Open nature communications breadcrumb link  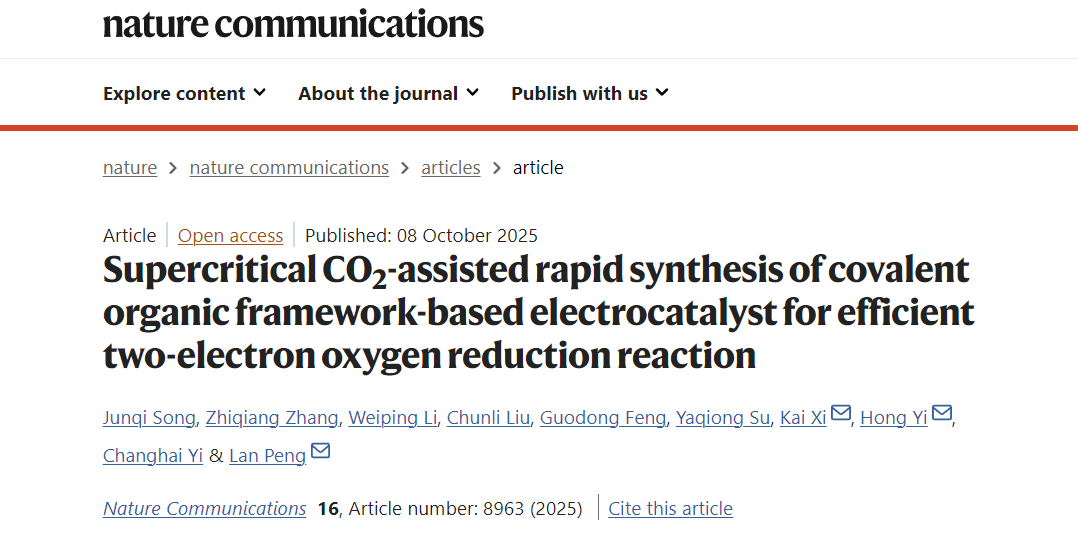click(x=289, y=168)
